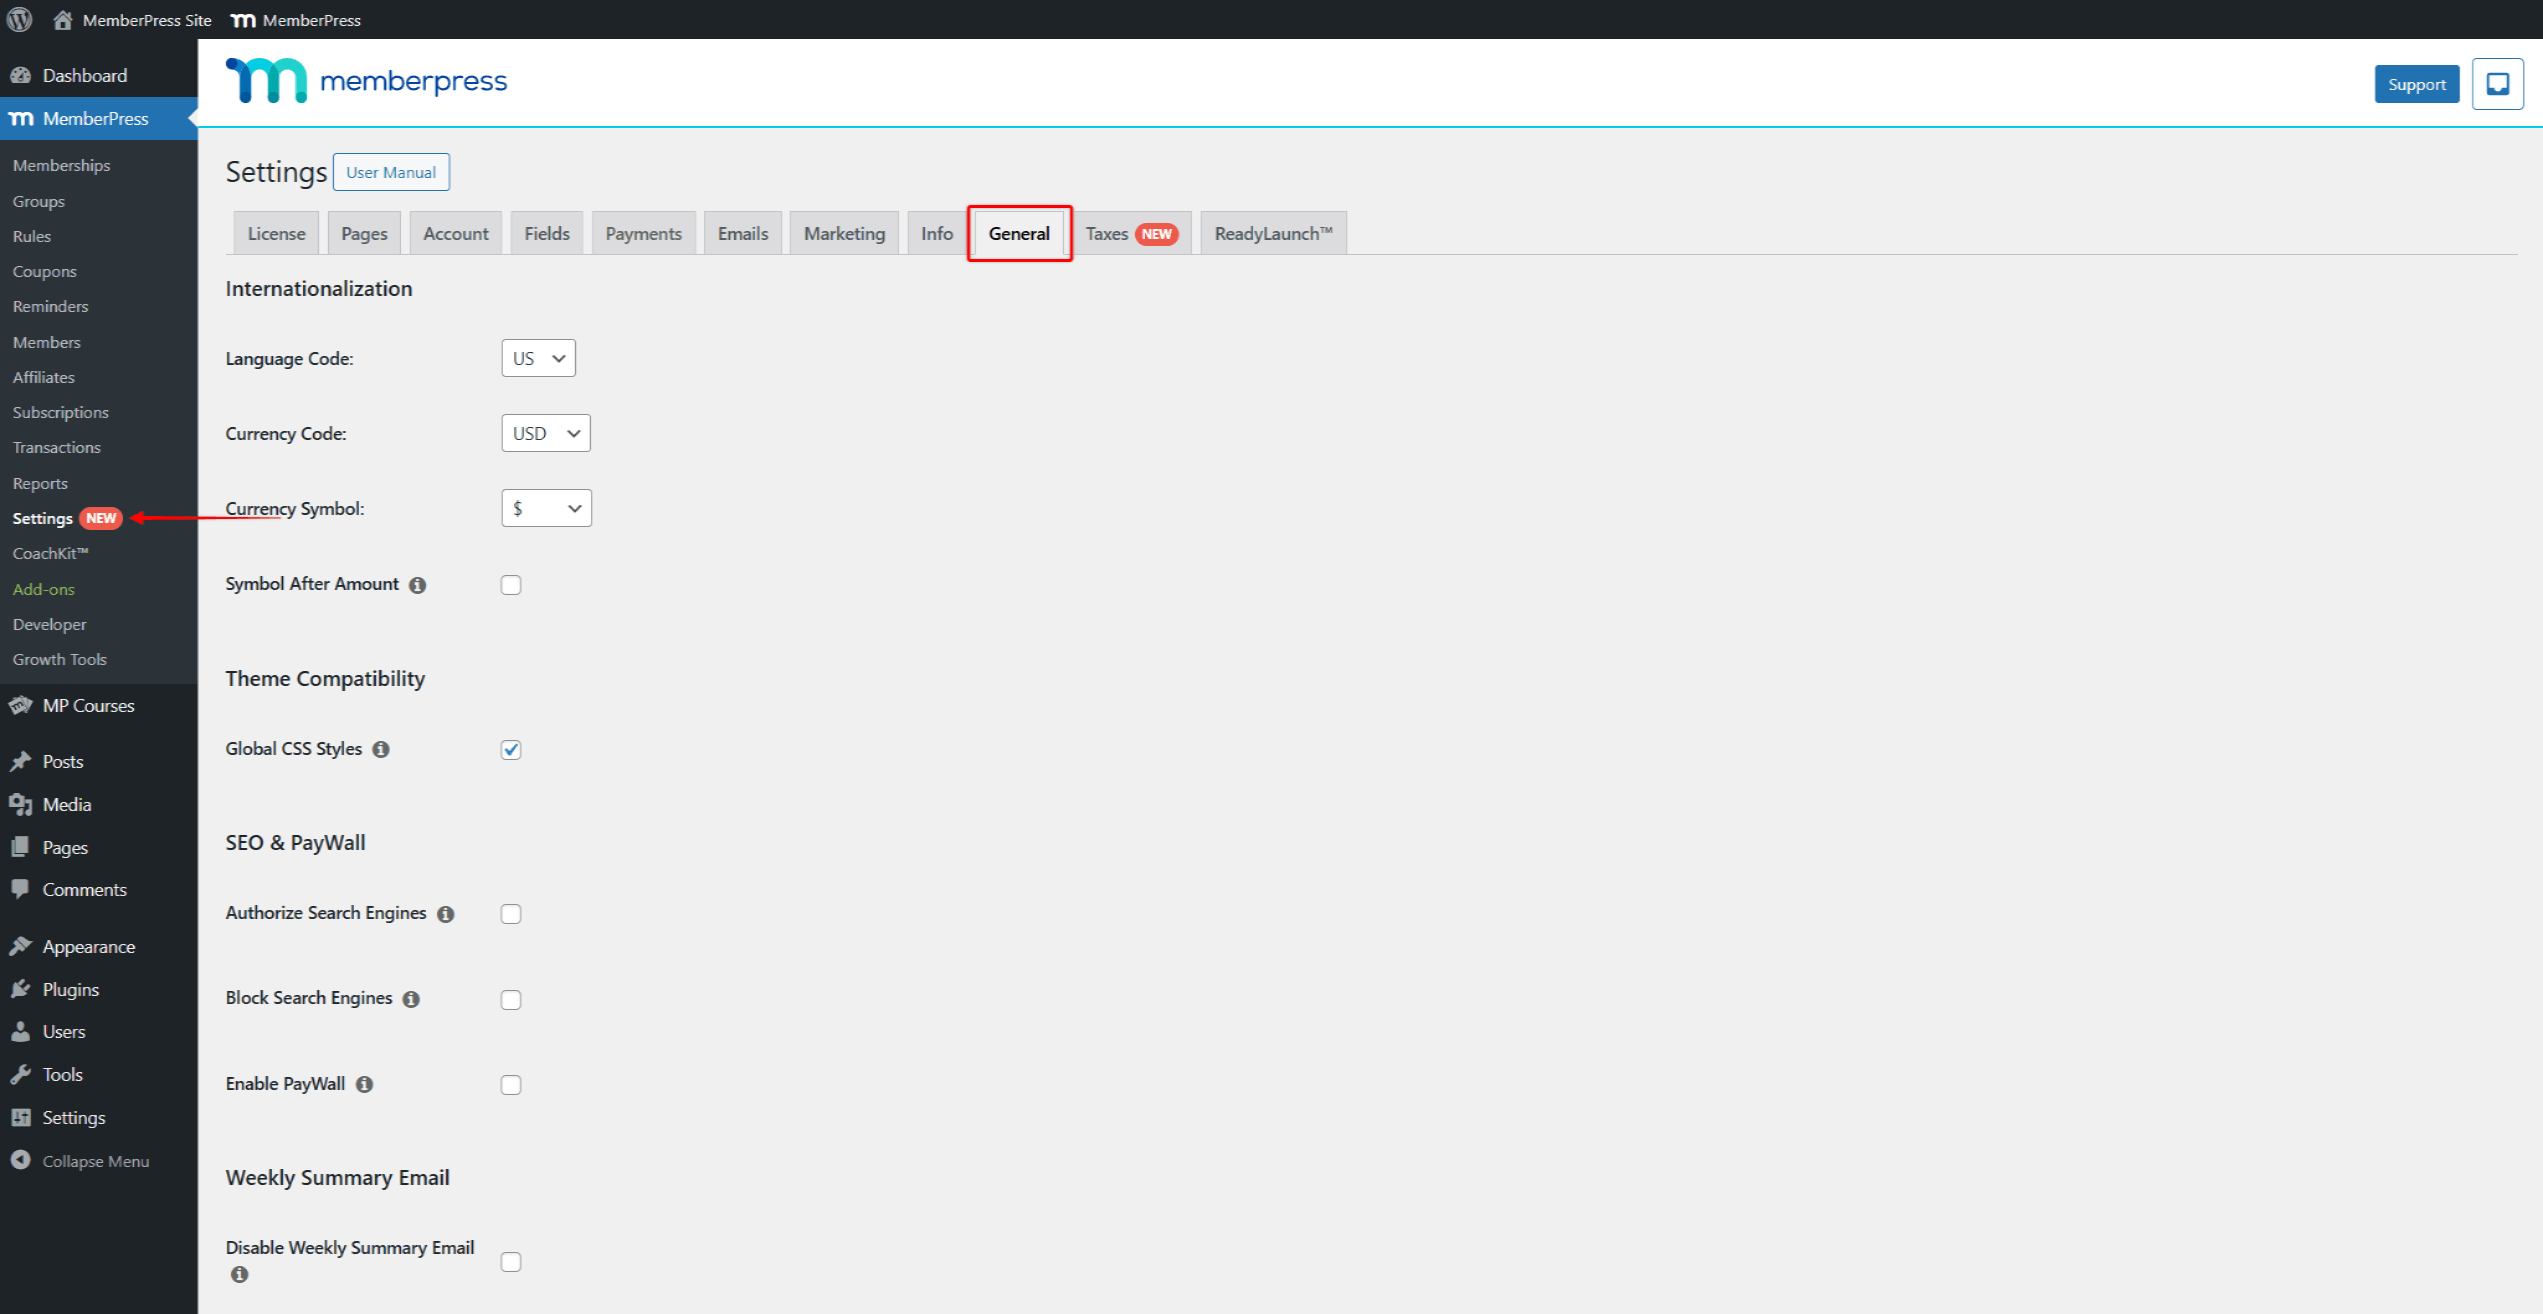Click info icon next to Symbol After Amount
This screenshot has width=2543, height=1314.
[418, 585]
